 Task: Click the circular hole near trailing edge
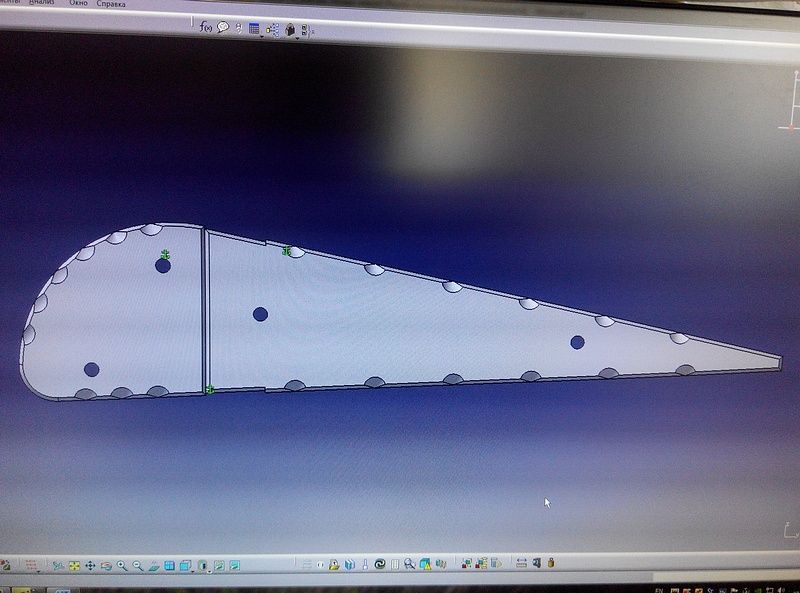577,342
